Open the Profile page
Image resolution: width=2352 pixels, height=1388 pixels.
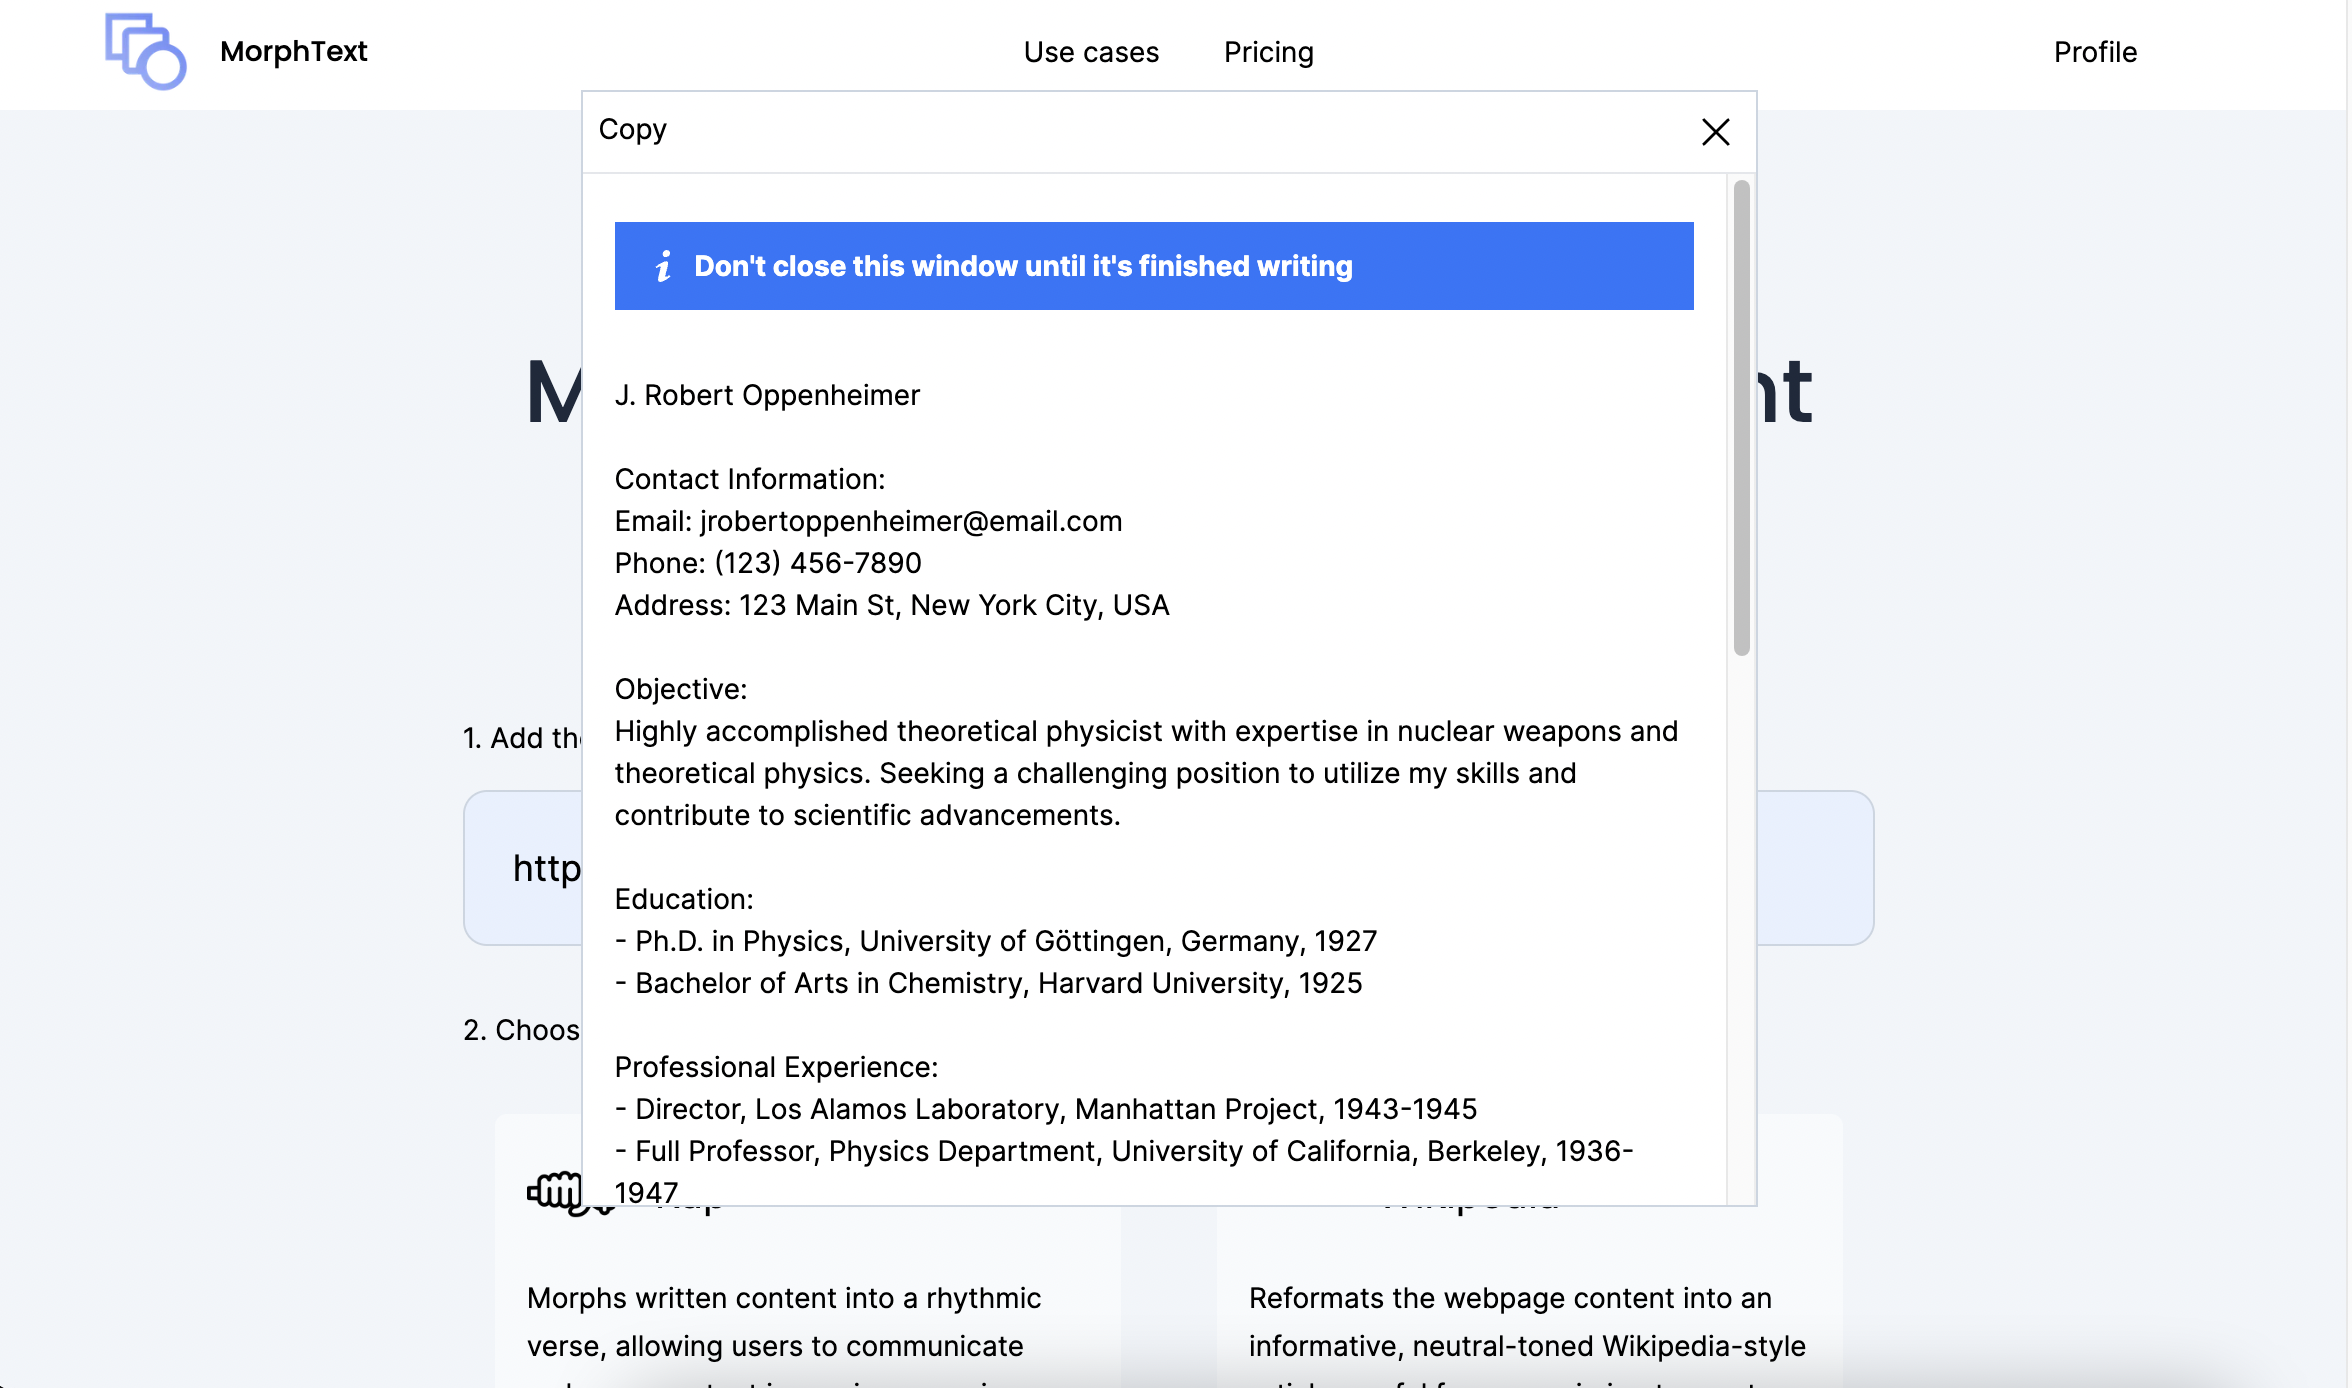click(x=2095, y=52)
